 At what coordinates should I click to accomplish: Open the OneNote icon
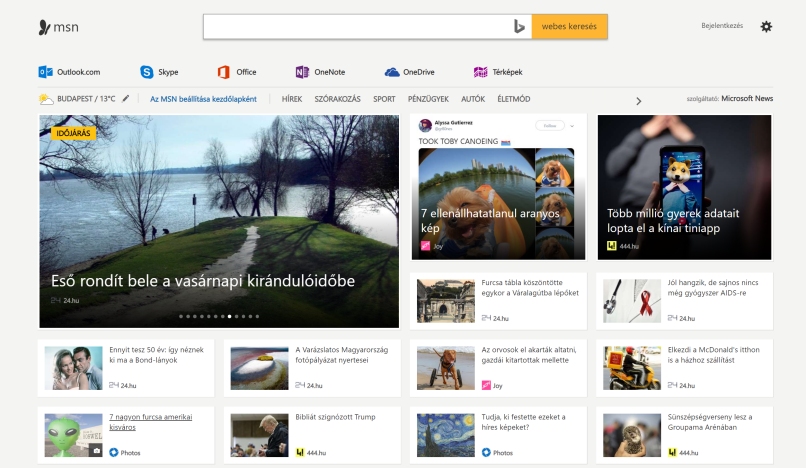click(x=302, y=72)
